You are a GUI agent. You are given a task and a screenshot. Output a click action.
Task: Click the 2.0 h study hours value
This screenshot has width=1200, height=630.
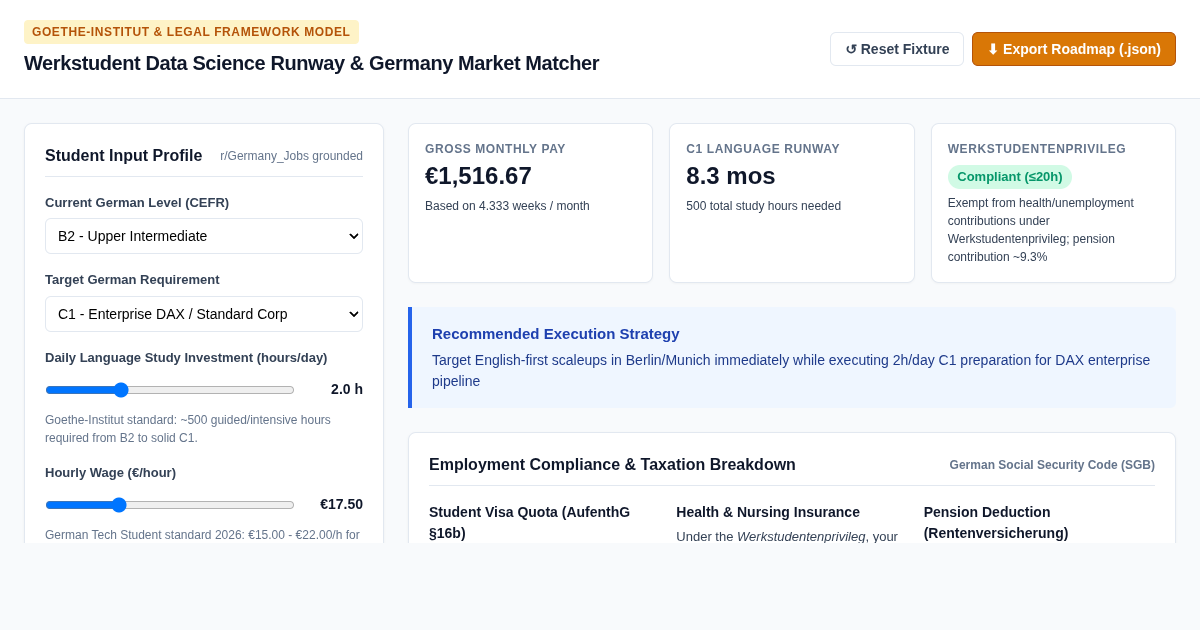pyautogui.click(x=347, y=389)
